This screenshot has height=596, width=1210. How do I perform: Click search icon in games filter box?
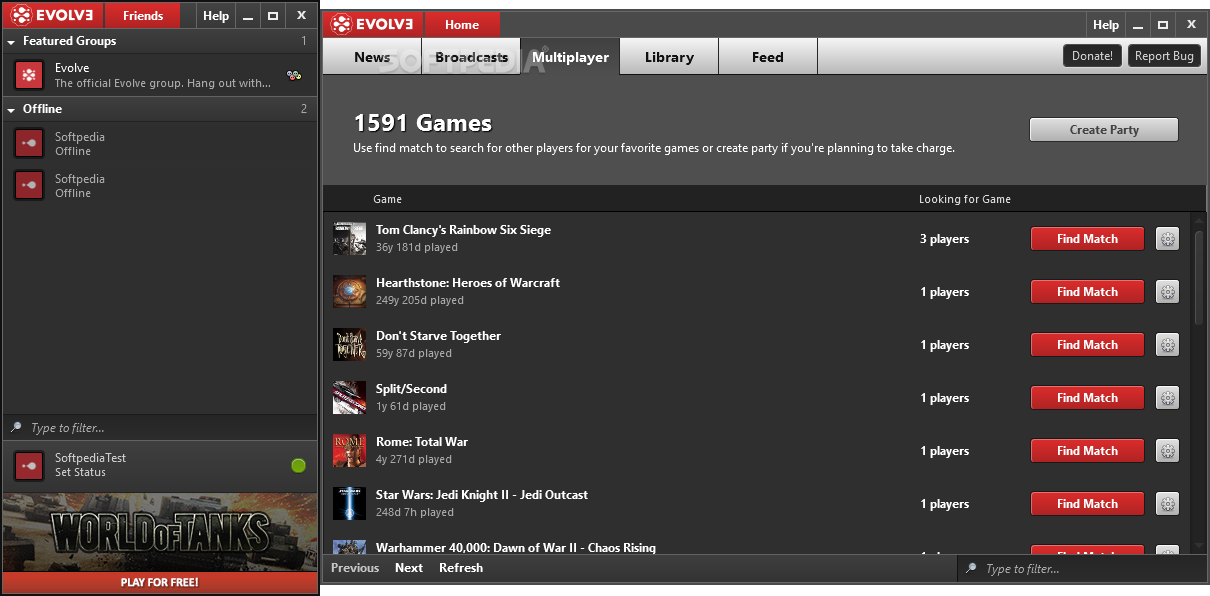970,569
